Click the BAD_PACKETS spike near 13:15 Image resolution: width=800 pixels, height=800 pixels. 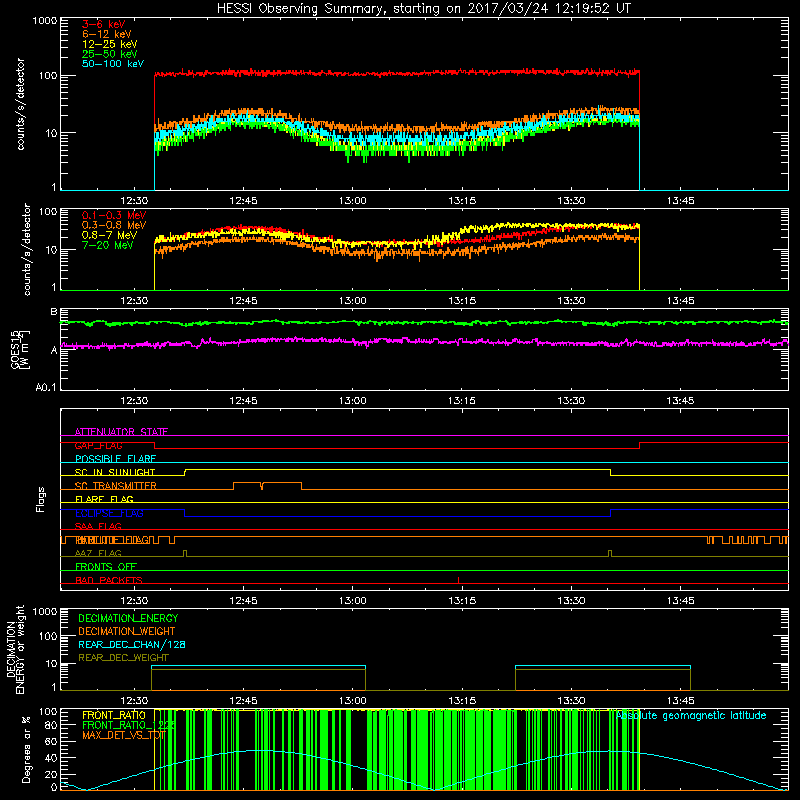pyautogui.click(x=458, y=580)
